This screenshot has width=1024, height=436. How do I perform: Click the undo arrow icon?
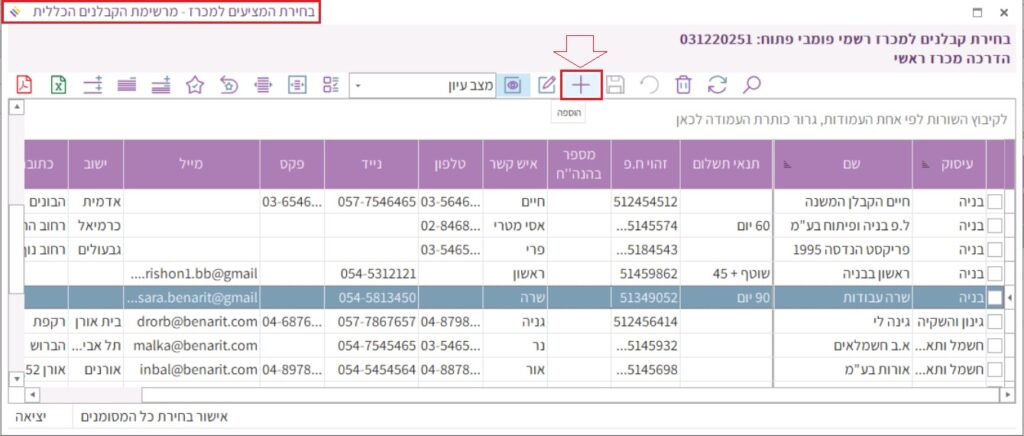tap(649, 85)
